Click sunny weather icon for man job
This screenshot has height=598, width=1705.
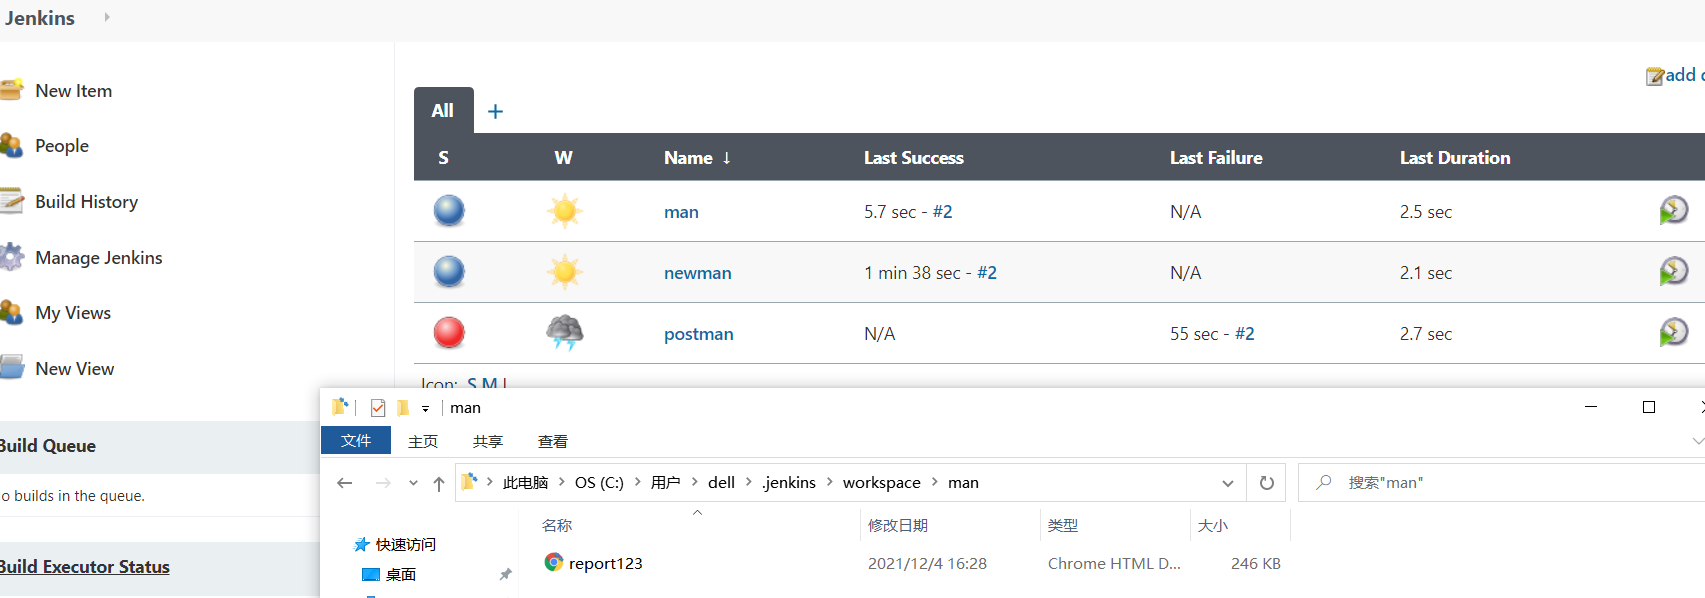565,211
